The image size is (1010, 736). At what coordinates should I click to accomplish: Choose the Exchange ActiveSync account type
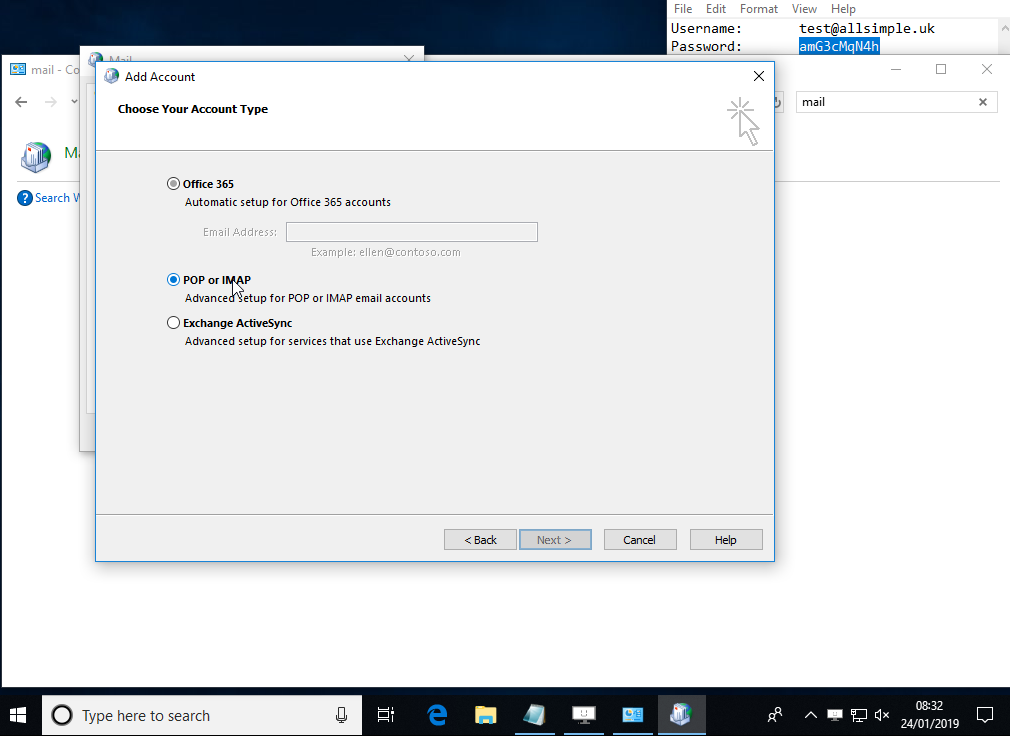click(x=174, y=323)
